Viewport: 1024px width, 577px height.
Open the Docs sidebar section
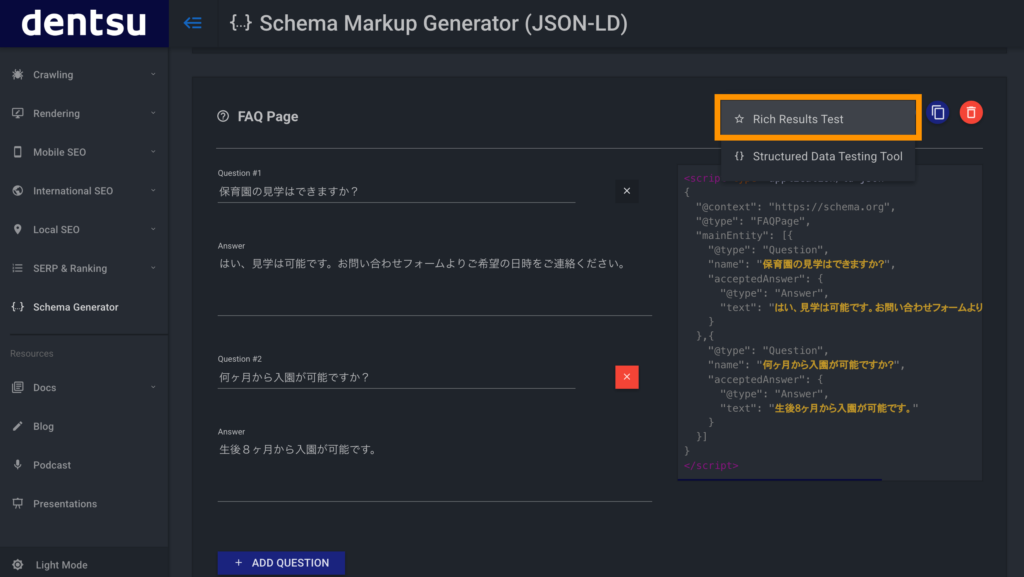pyautogui.click(x=84, y=387)
